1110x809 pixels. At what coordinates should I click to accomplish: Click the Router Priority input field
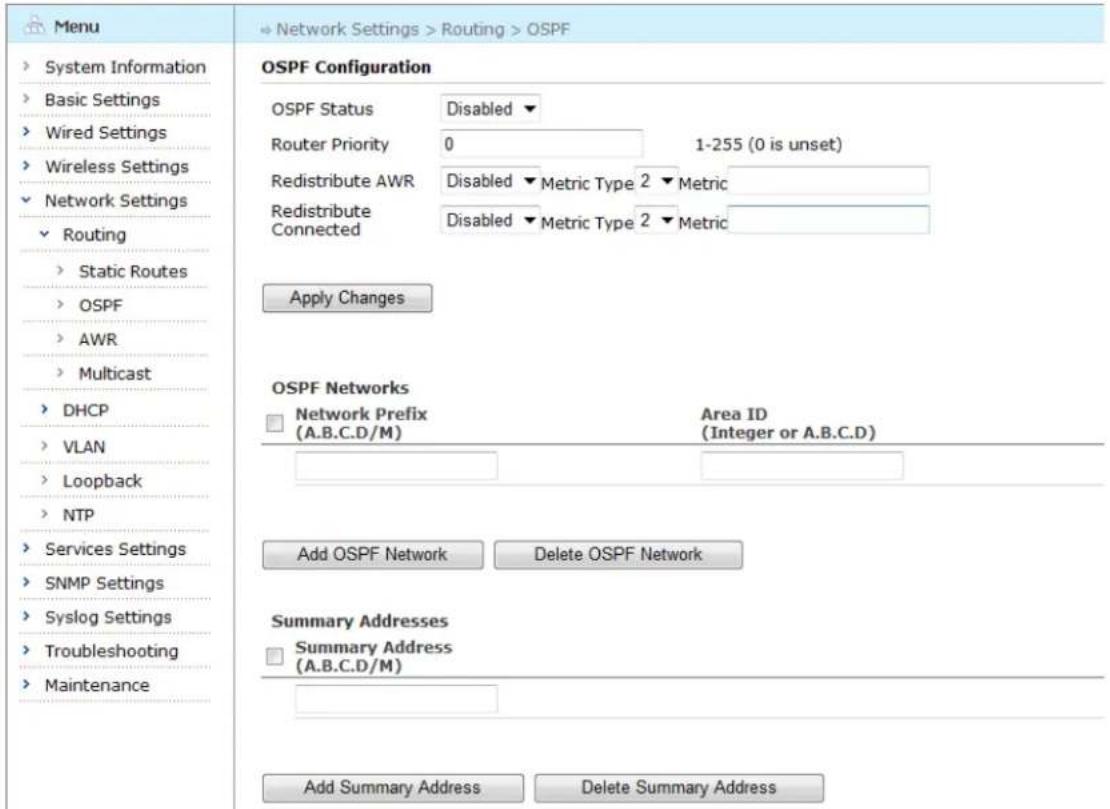coord(542,144)
